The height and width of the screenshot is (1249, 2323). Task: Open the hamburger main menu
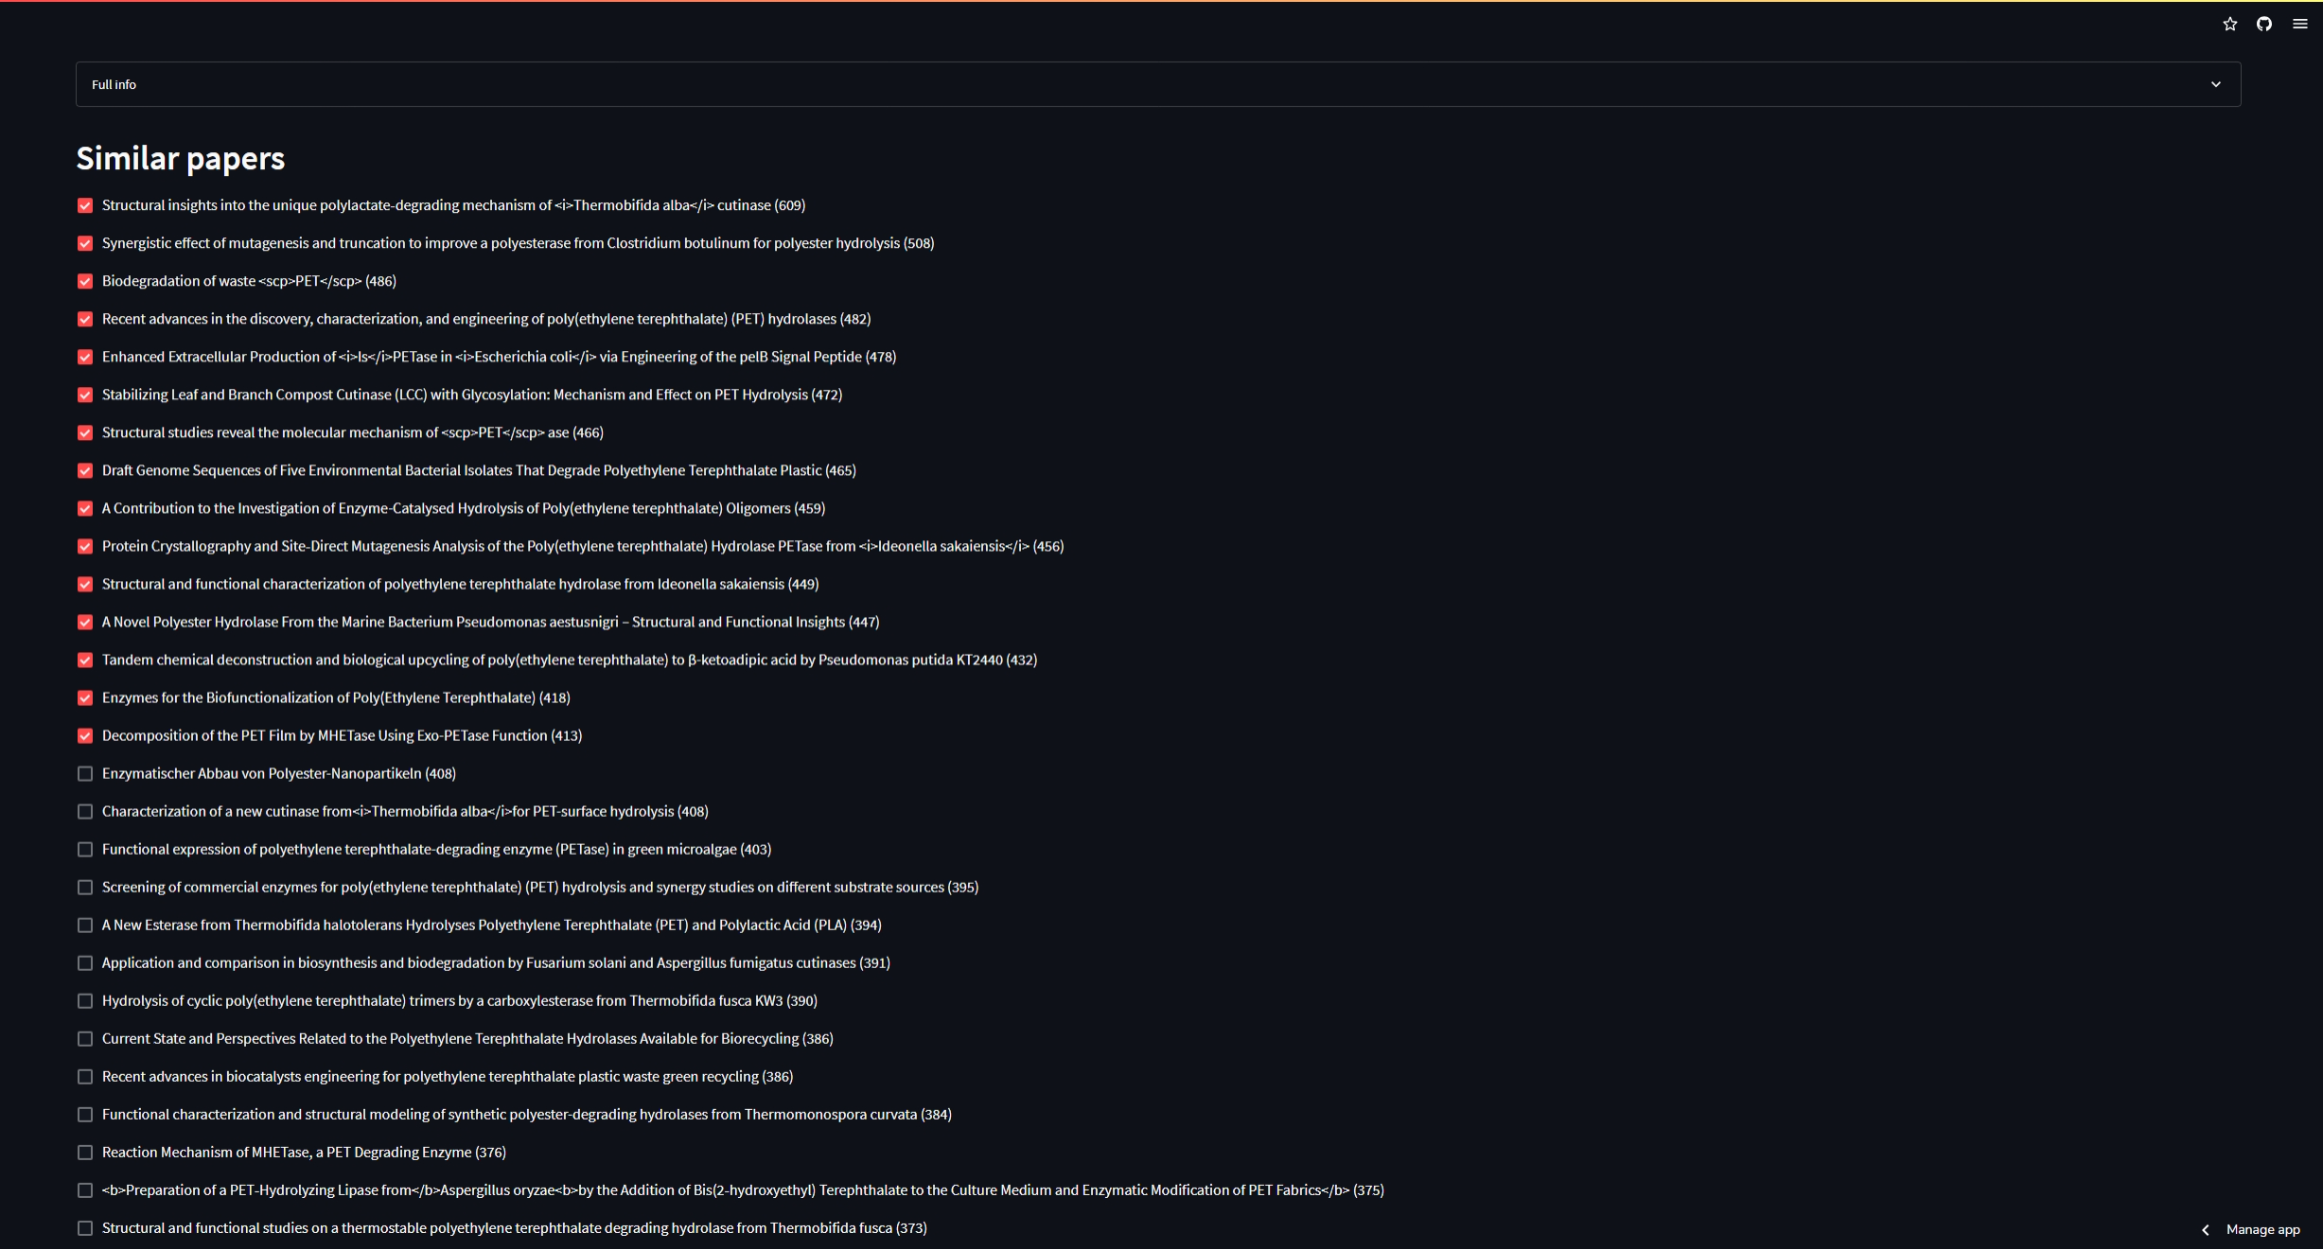[x=2299, y=24]
